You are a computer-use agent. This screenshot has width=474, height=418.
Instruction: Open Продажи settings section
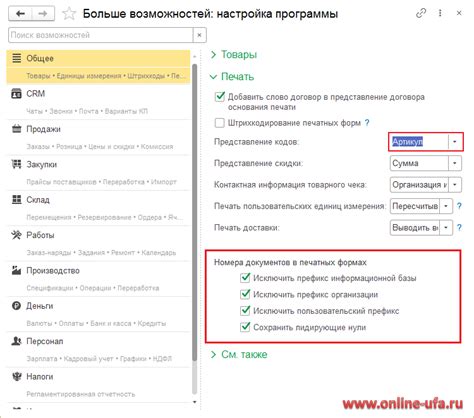point(98,137)
